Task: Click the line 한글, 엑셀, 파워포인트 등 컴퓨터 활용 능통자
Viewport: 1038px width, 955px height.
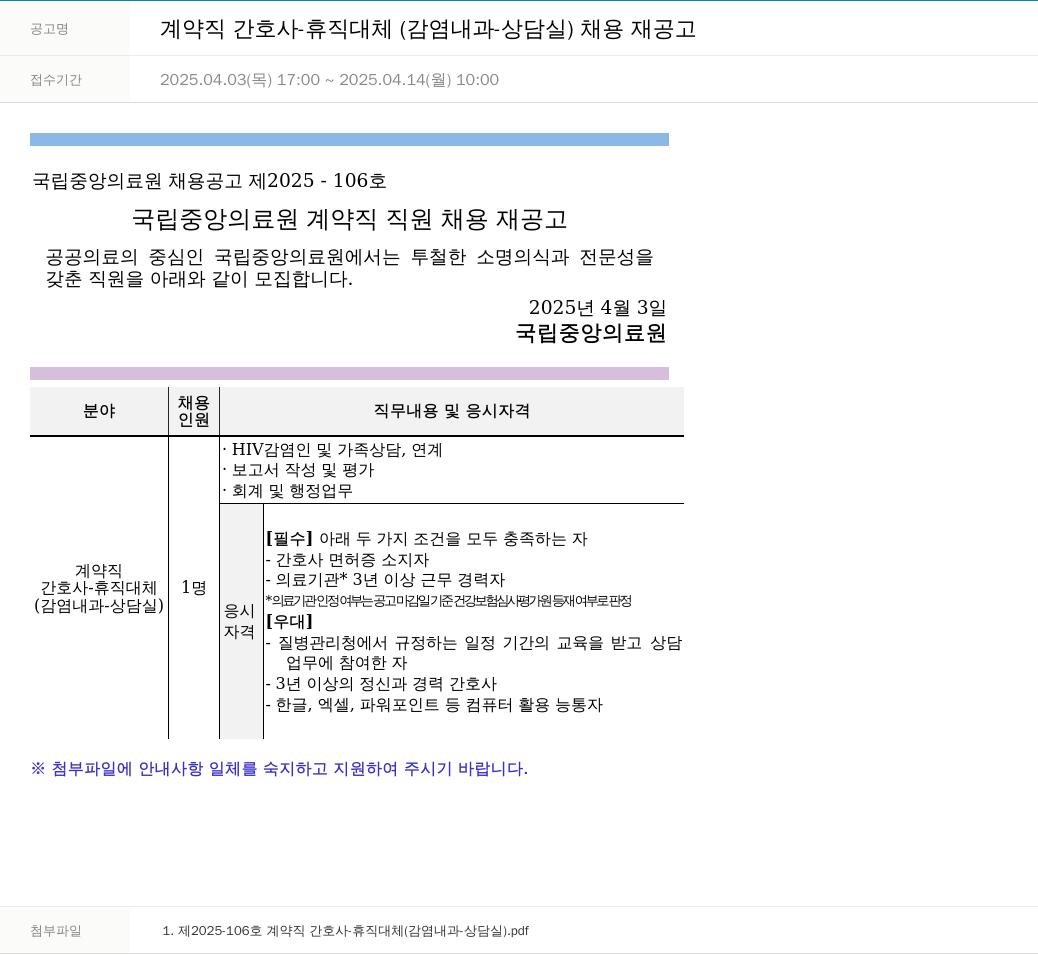Action: [x=434, y=705]
